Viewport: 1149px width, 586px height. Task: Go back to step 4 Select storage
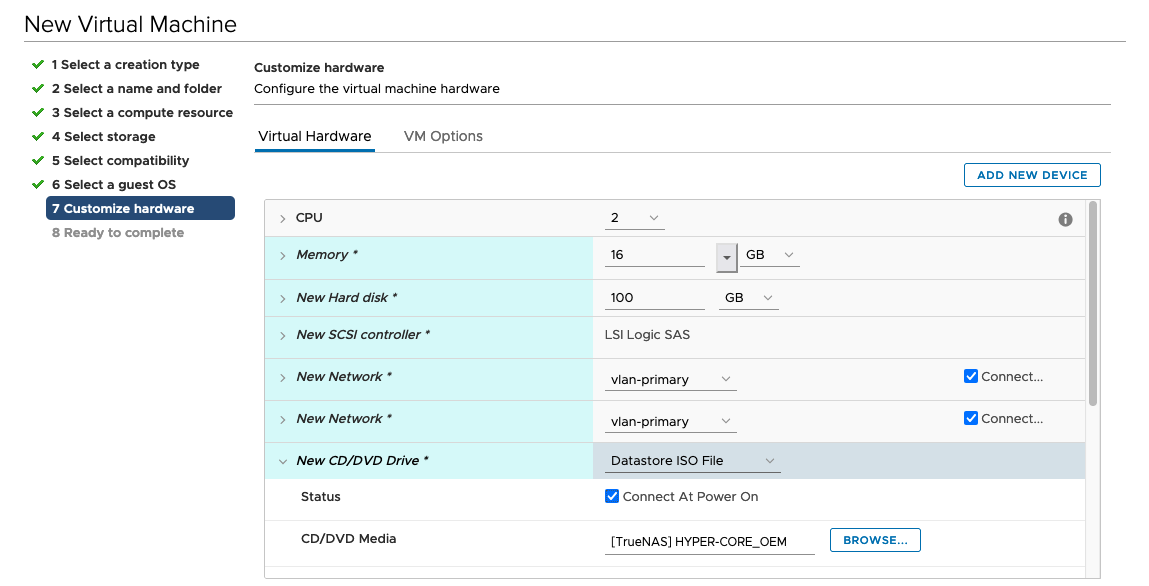[x=103, y=137]
